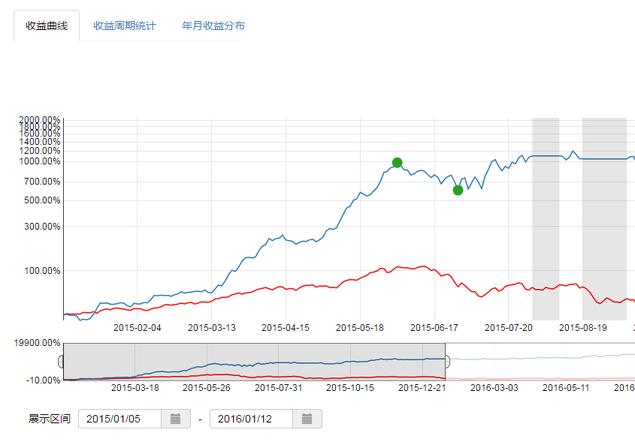Click the 100.00% y-axis label
This screenshot has width=635, height=448.
44,270
